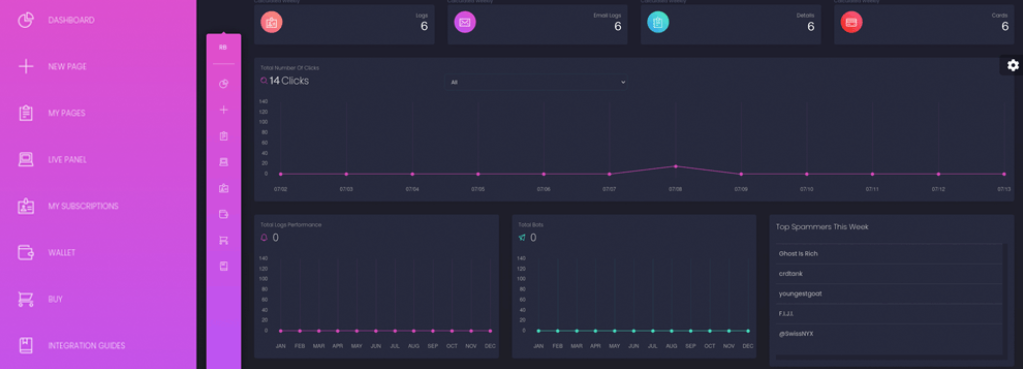Open Live Panel in the wide sidebar

click(x=52, y=160)
